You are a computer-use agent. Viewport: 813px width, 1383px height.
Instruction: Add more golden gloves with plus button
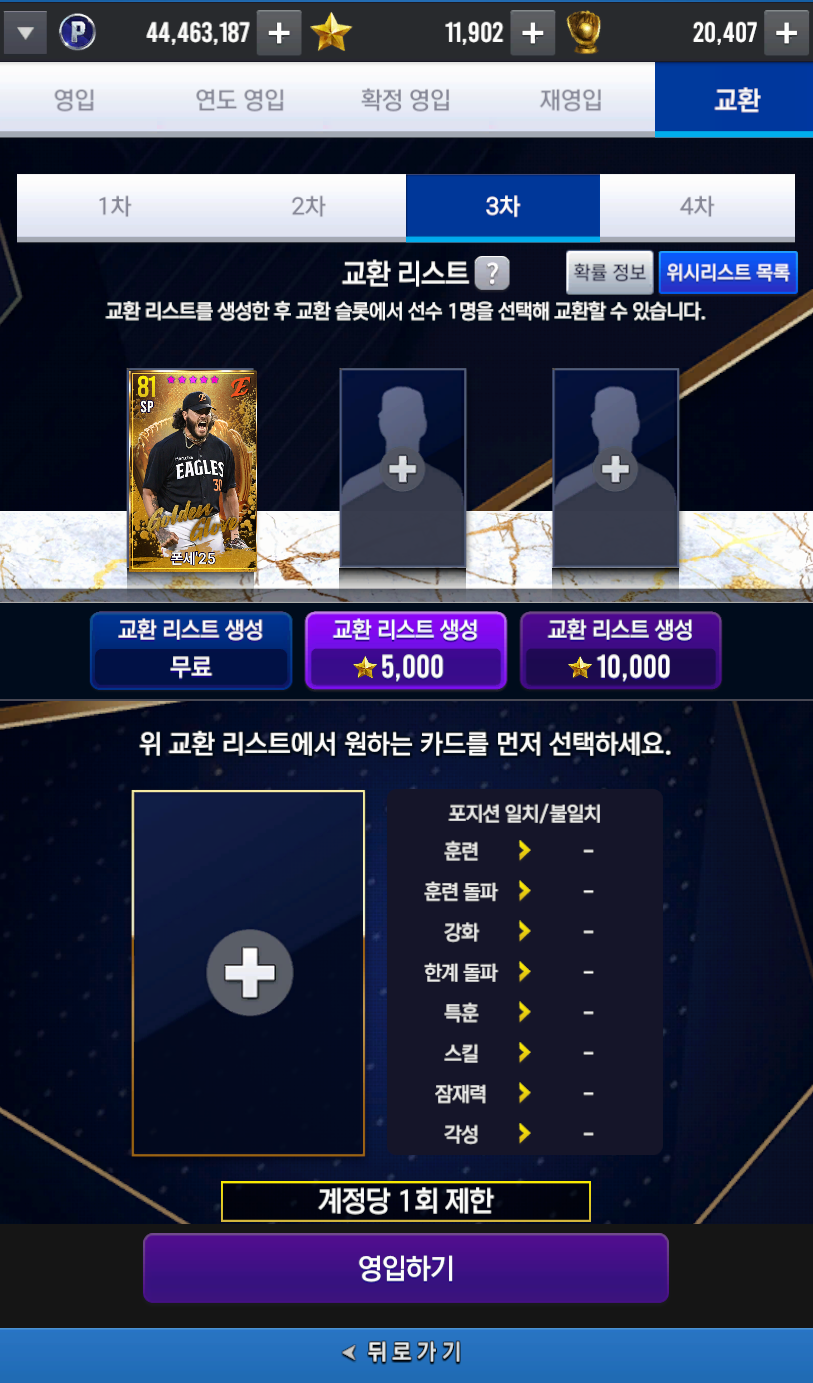click(x=787, y=33)
